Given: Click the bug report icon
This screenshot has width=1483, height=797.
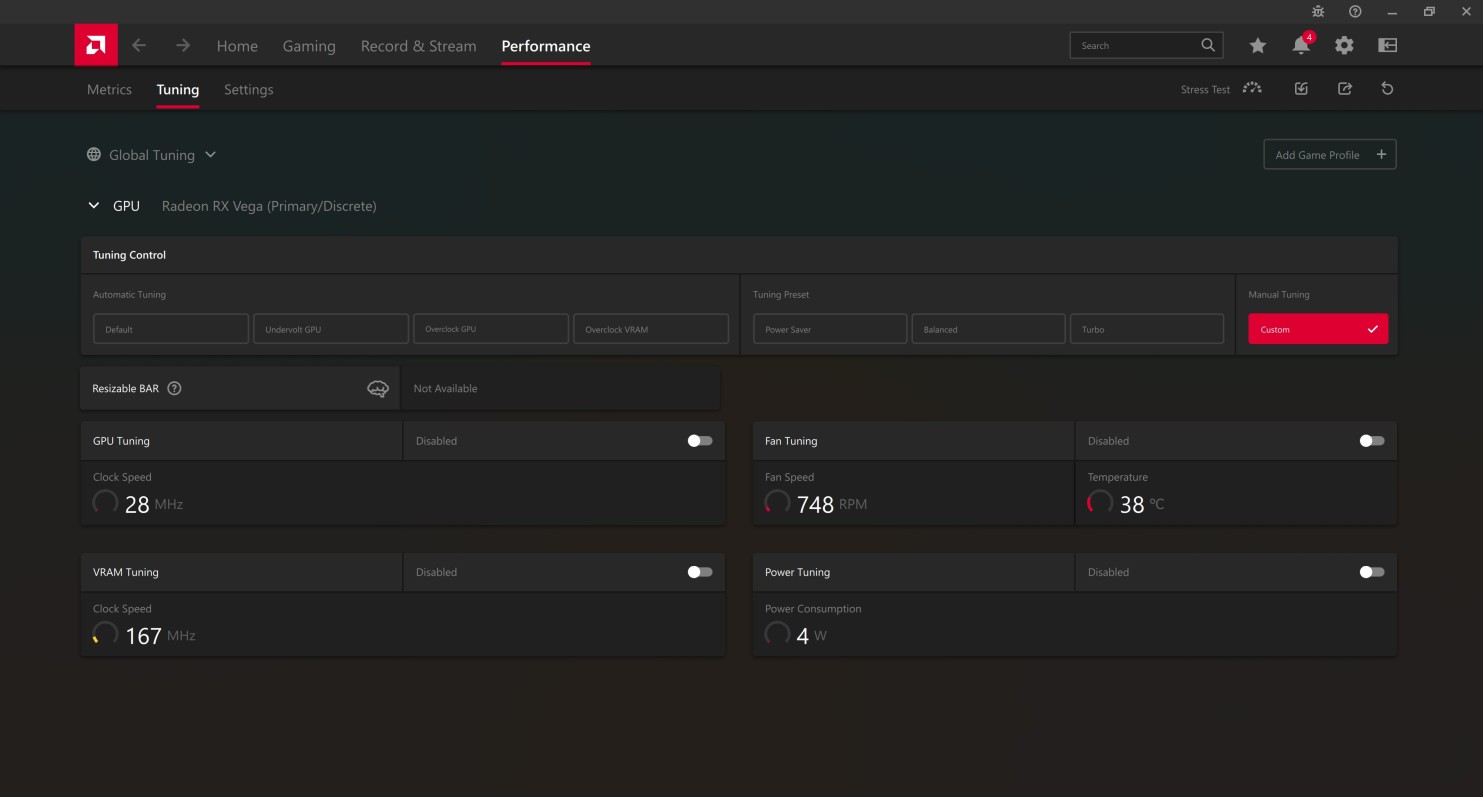Looking at the screenshot, I should pos(1318,12).
